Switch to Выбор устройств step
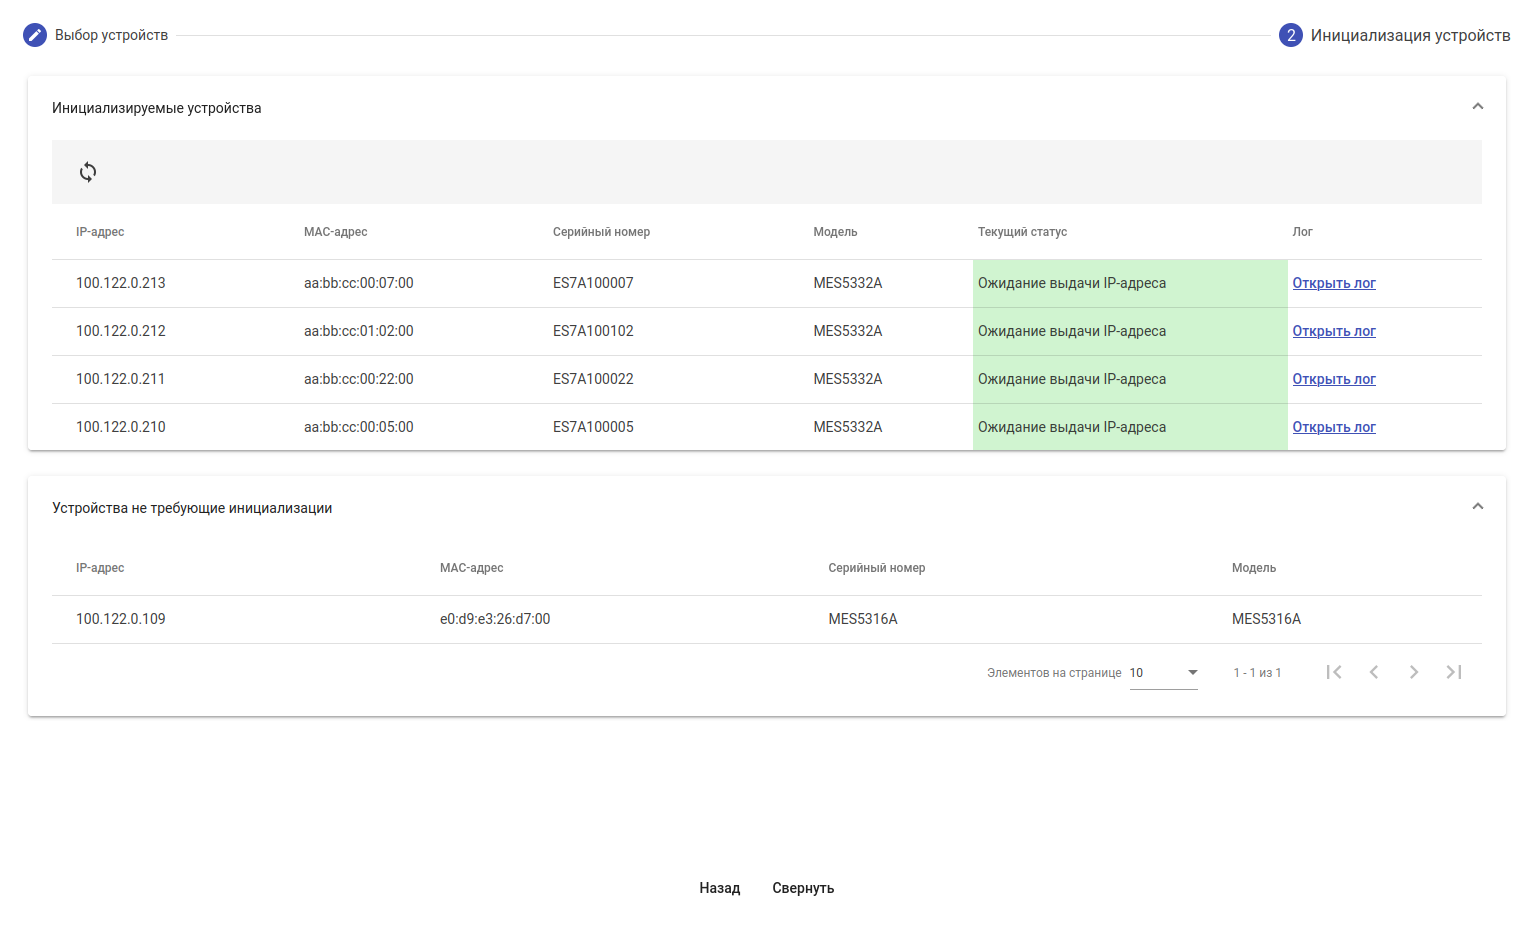Viewport: 1534px width, 940px height. click(111, 35)
